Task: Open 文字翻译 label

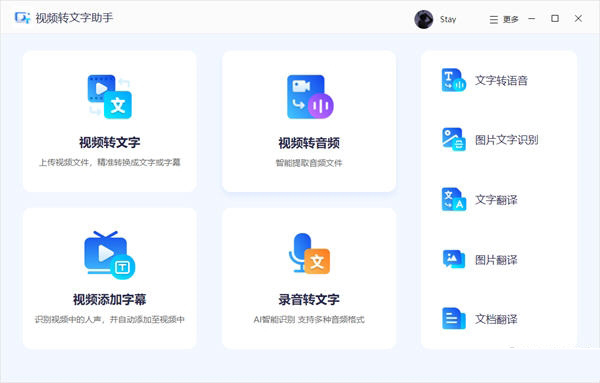Action: point(496,200)
